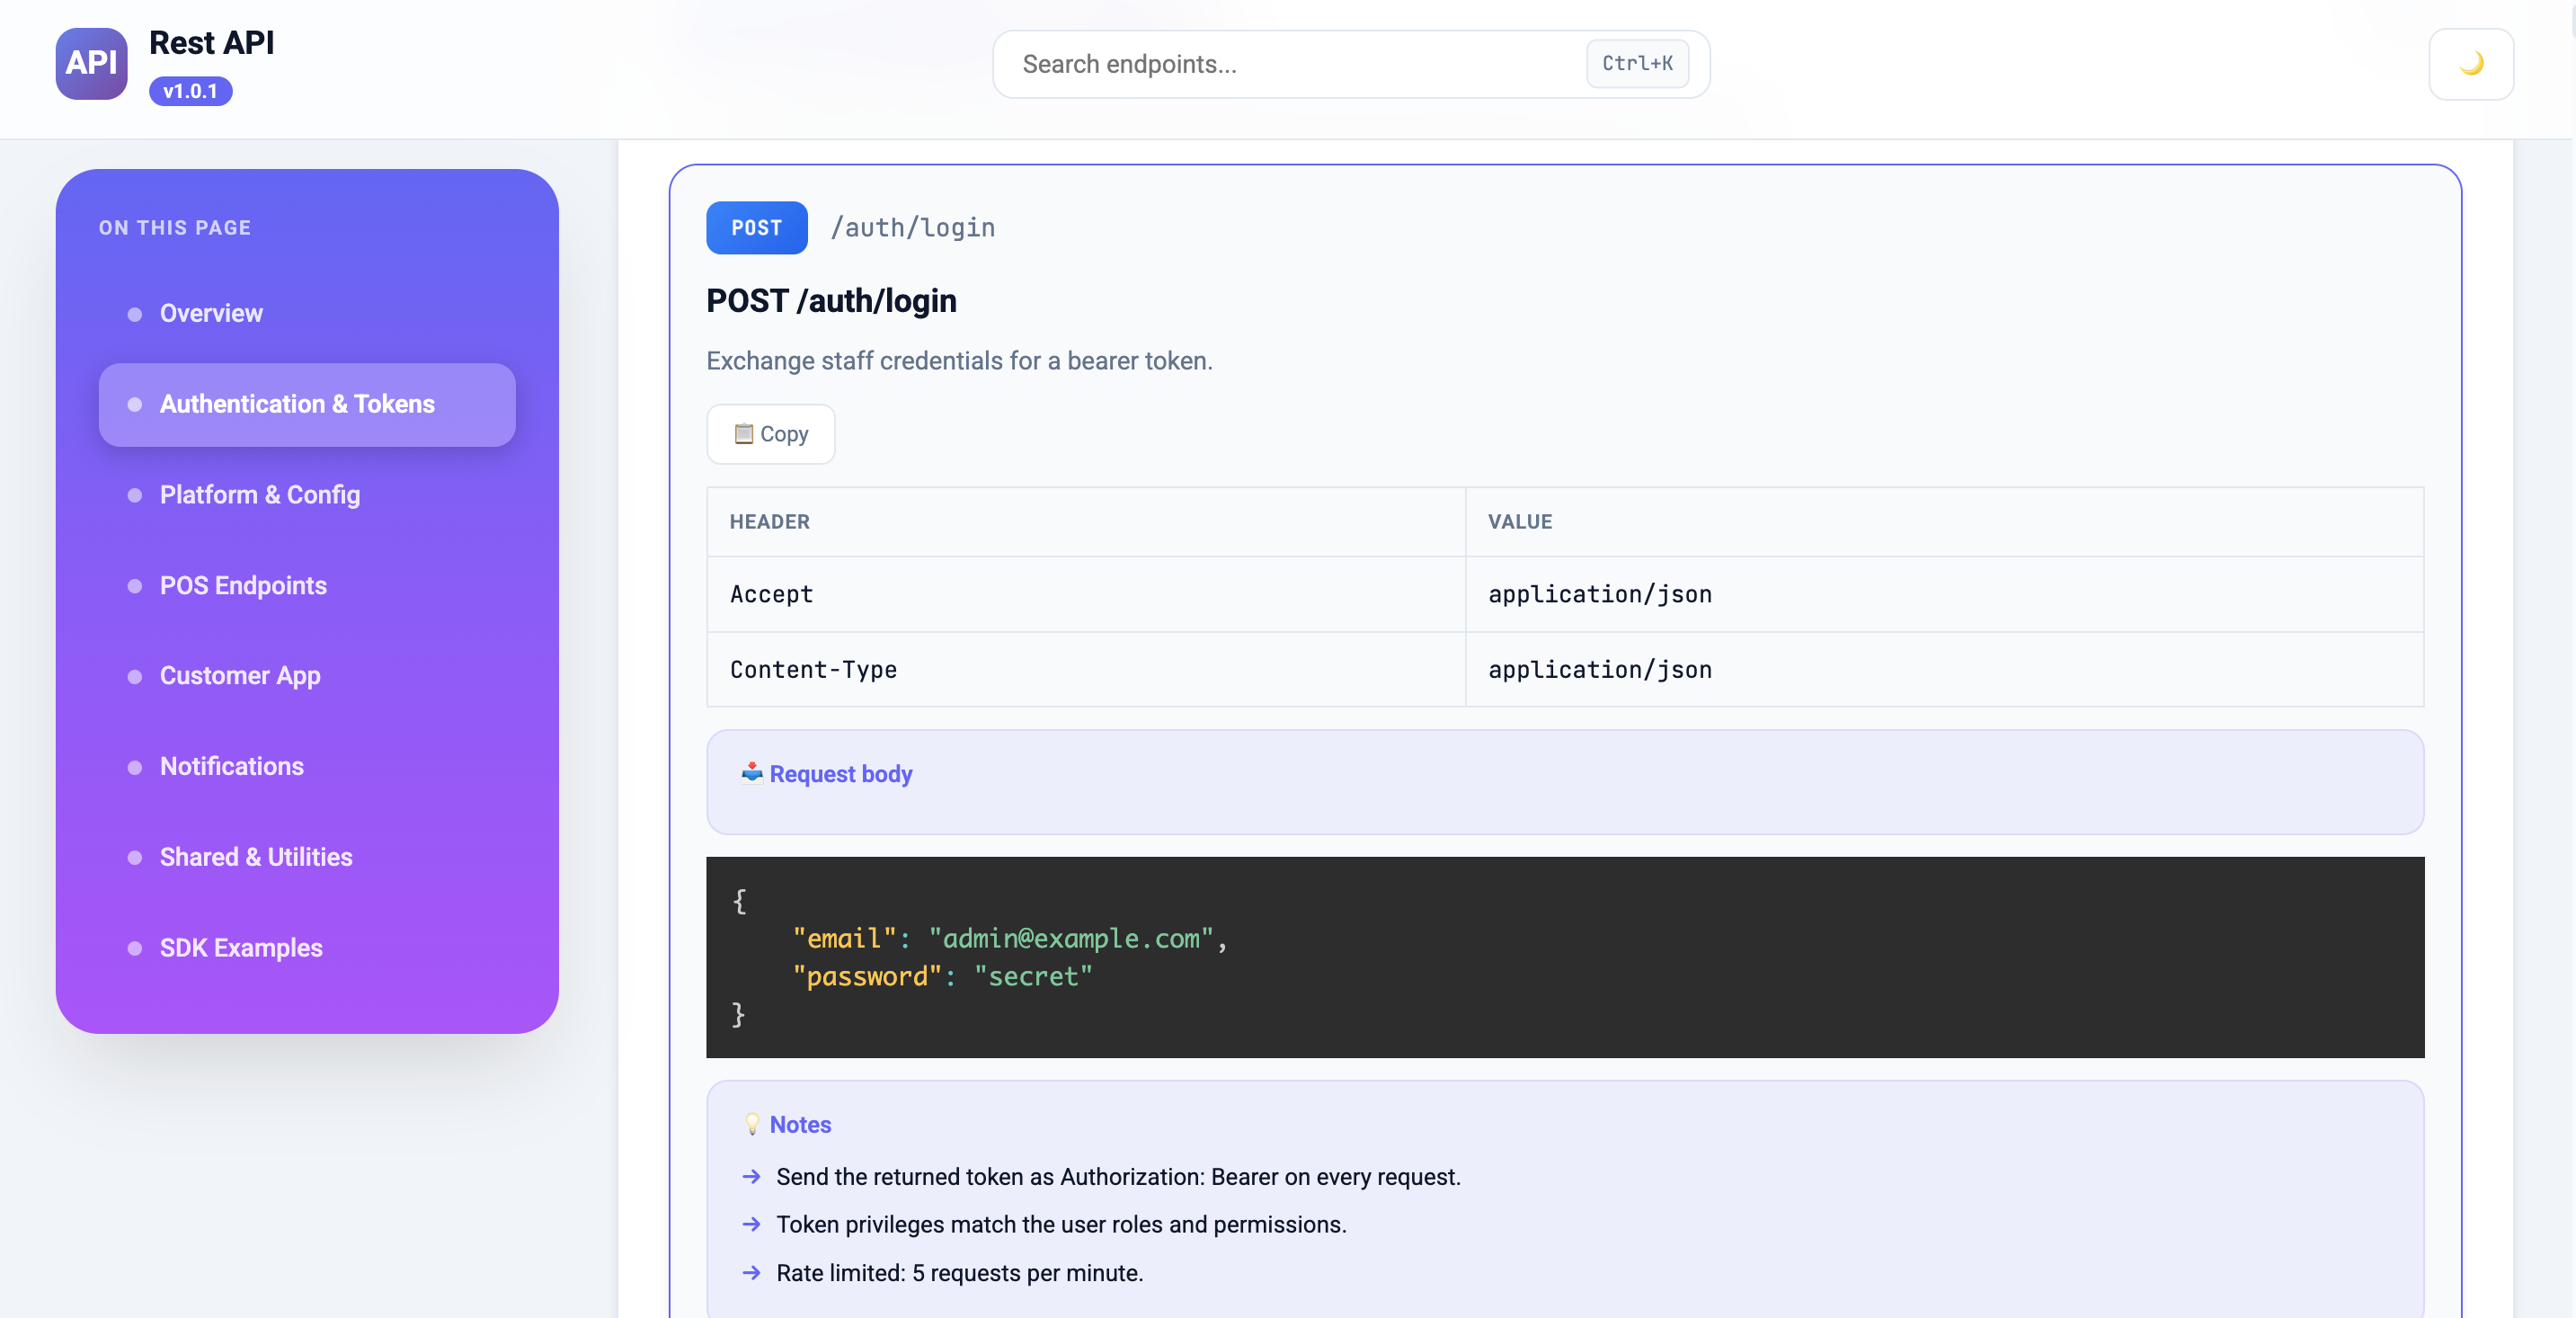This screenshot has width=2576, height=1318.
Task: Click the clipboard Copy button
Action: click(770, 434)
